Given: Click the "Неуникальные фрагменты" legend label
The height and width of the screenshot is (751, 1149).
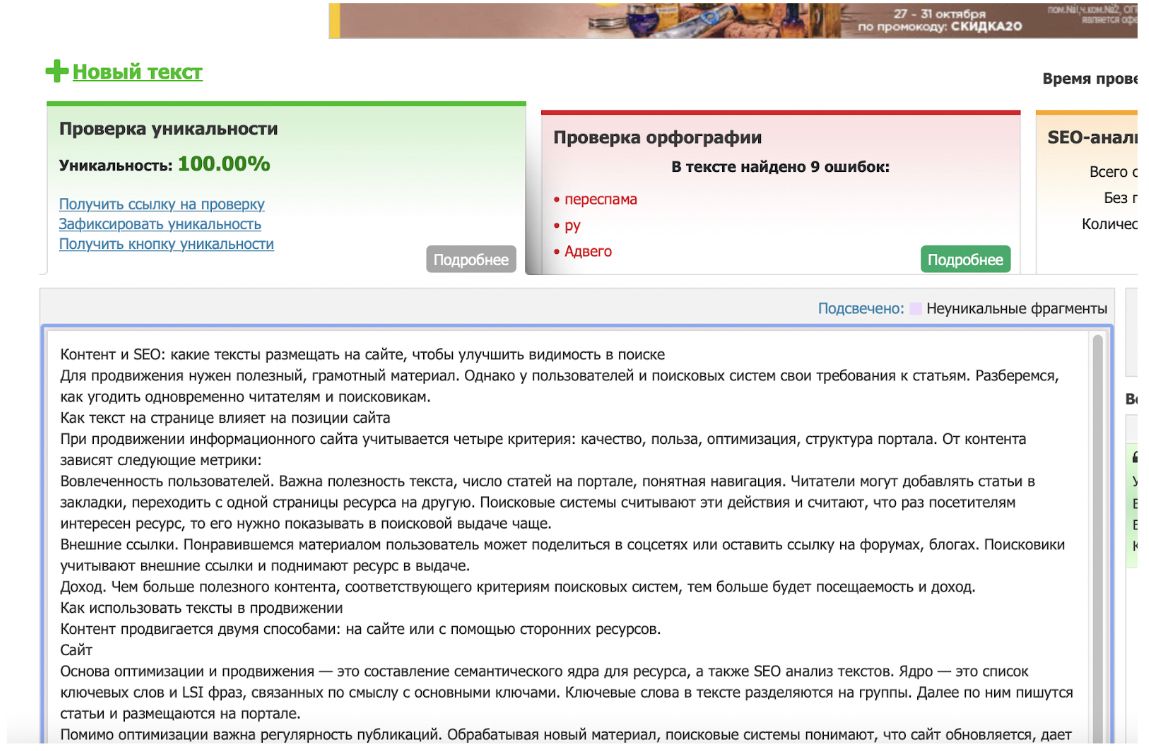Looking at the screenshot, I should (x=1019, y=309).
